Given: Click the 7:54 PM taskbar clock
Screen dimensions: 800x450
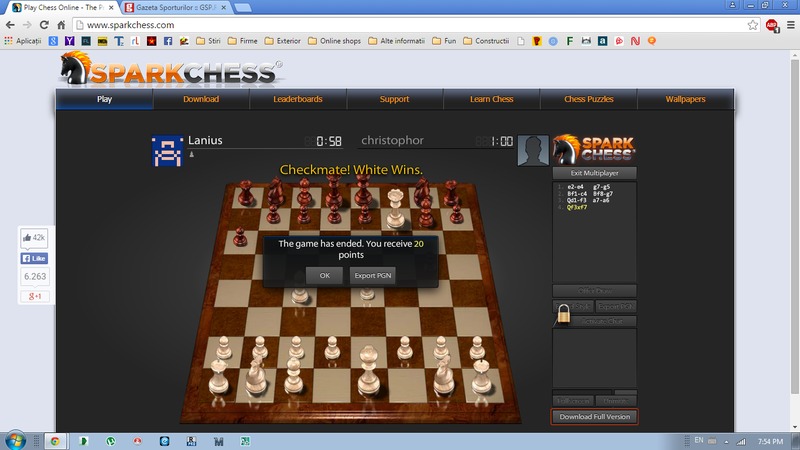Looking at the screenshot, I should (x=770, y=441).
